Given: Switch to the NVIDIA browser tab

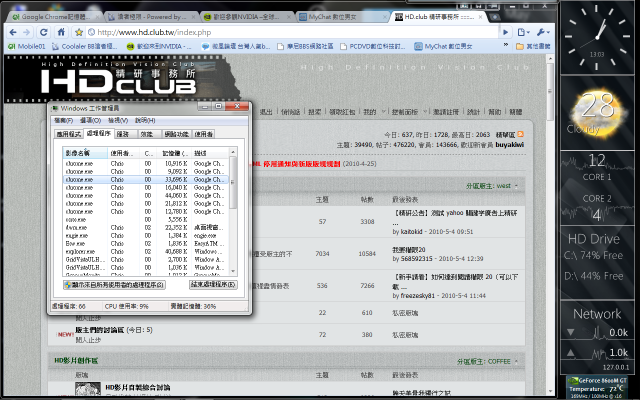Looking at the screenshot, I should click(x=247, y=17).
